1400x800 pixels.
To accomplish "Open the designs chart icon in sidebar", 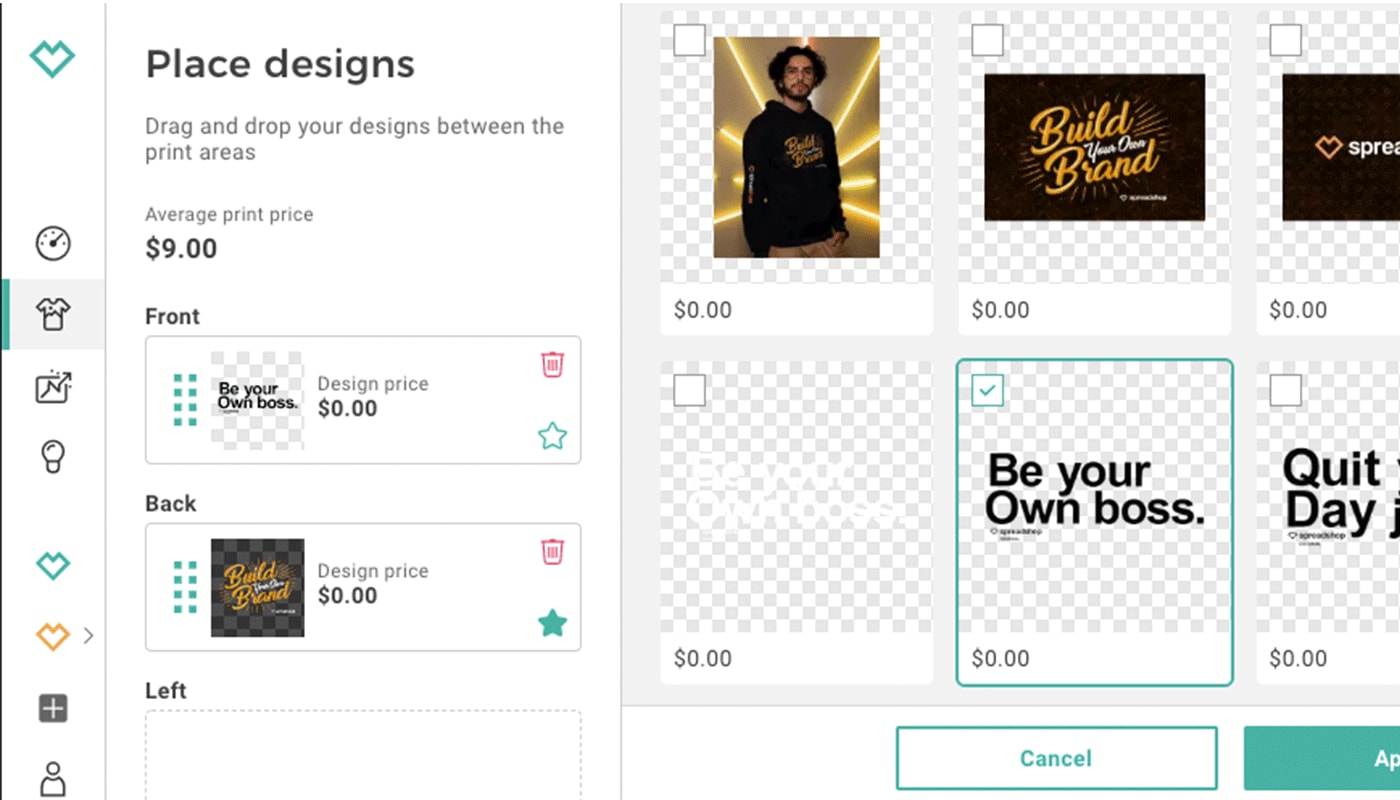I will point(53,387).
